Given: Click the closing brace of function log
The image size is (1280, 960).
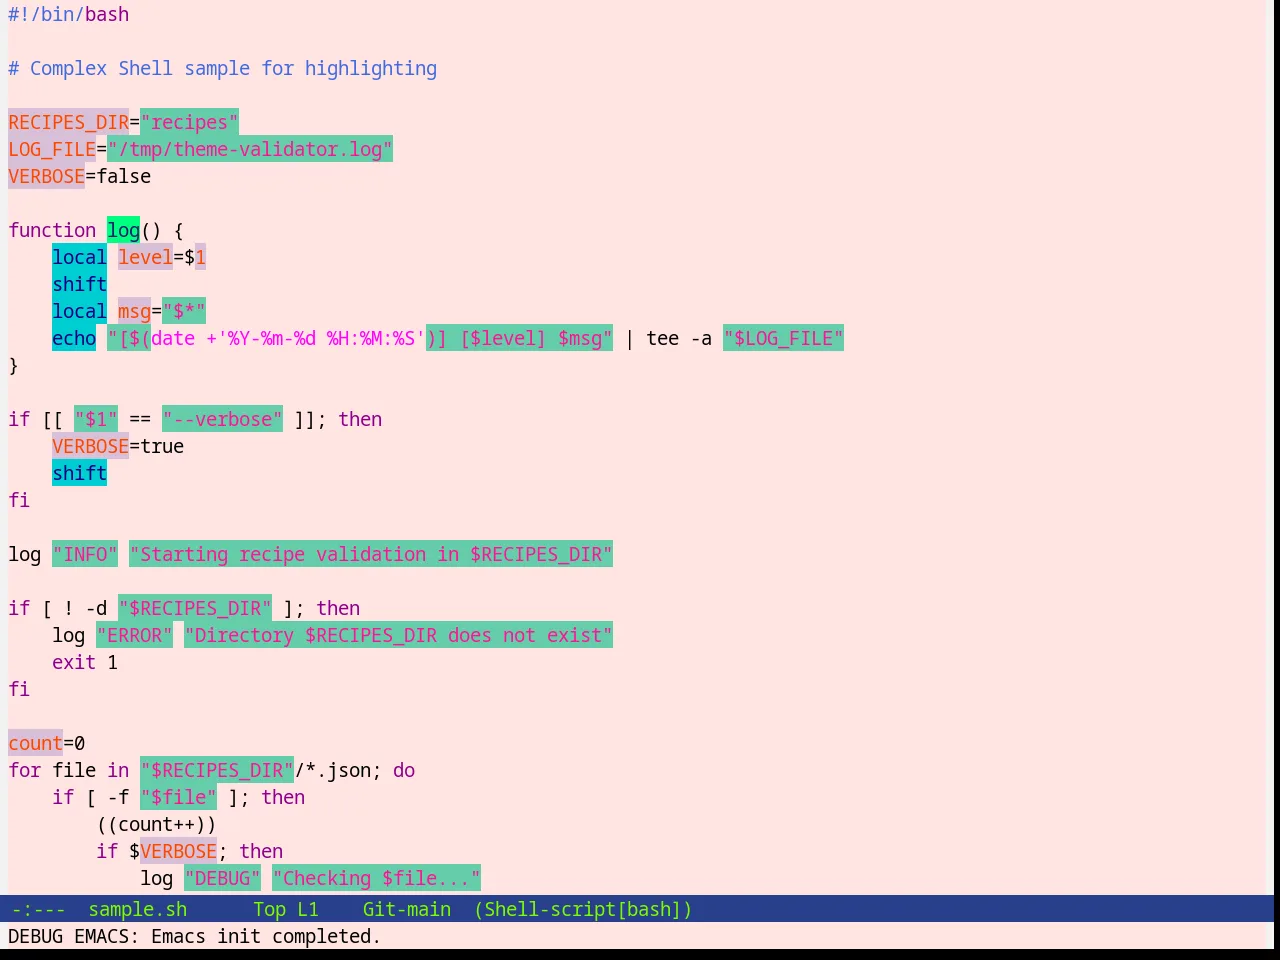Looking at the screenshot, I should click(x=13, y=365).
